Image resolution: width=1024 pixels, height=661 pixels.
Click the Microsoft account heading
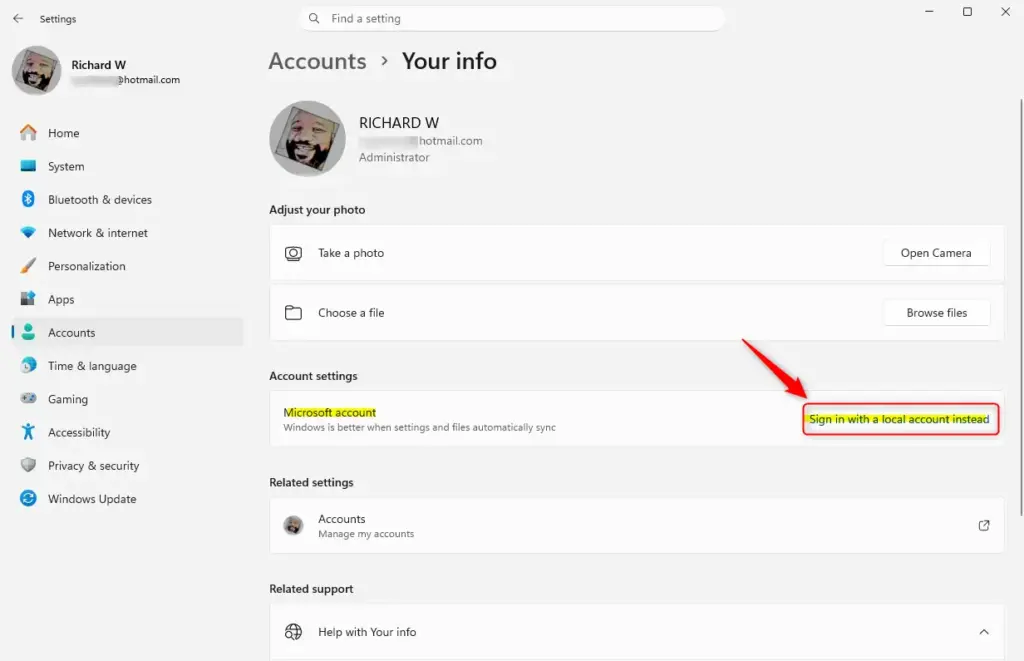[x=330, y=412]
